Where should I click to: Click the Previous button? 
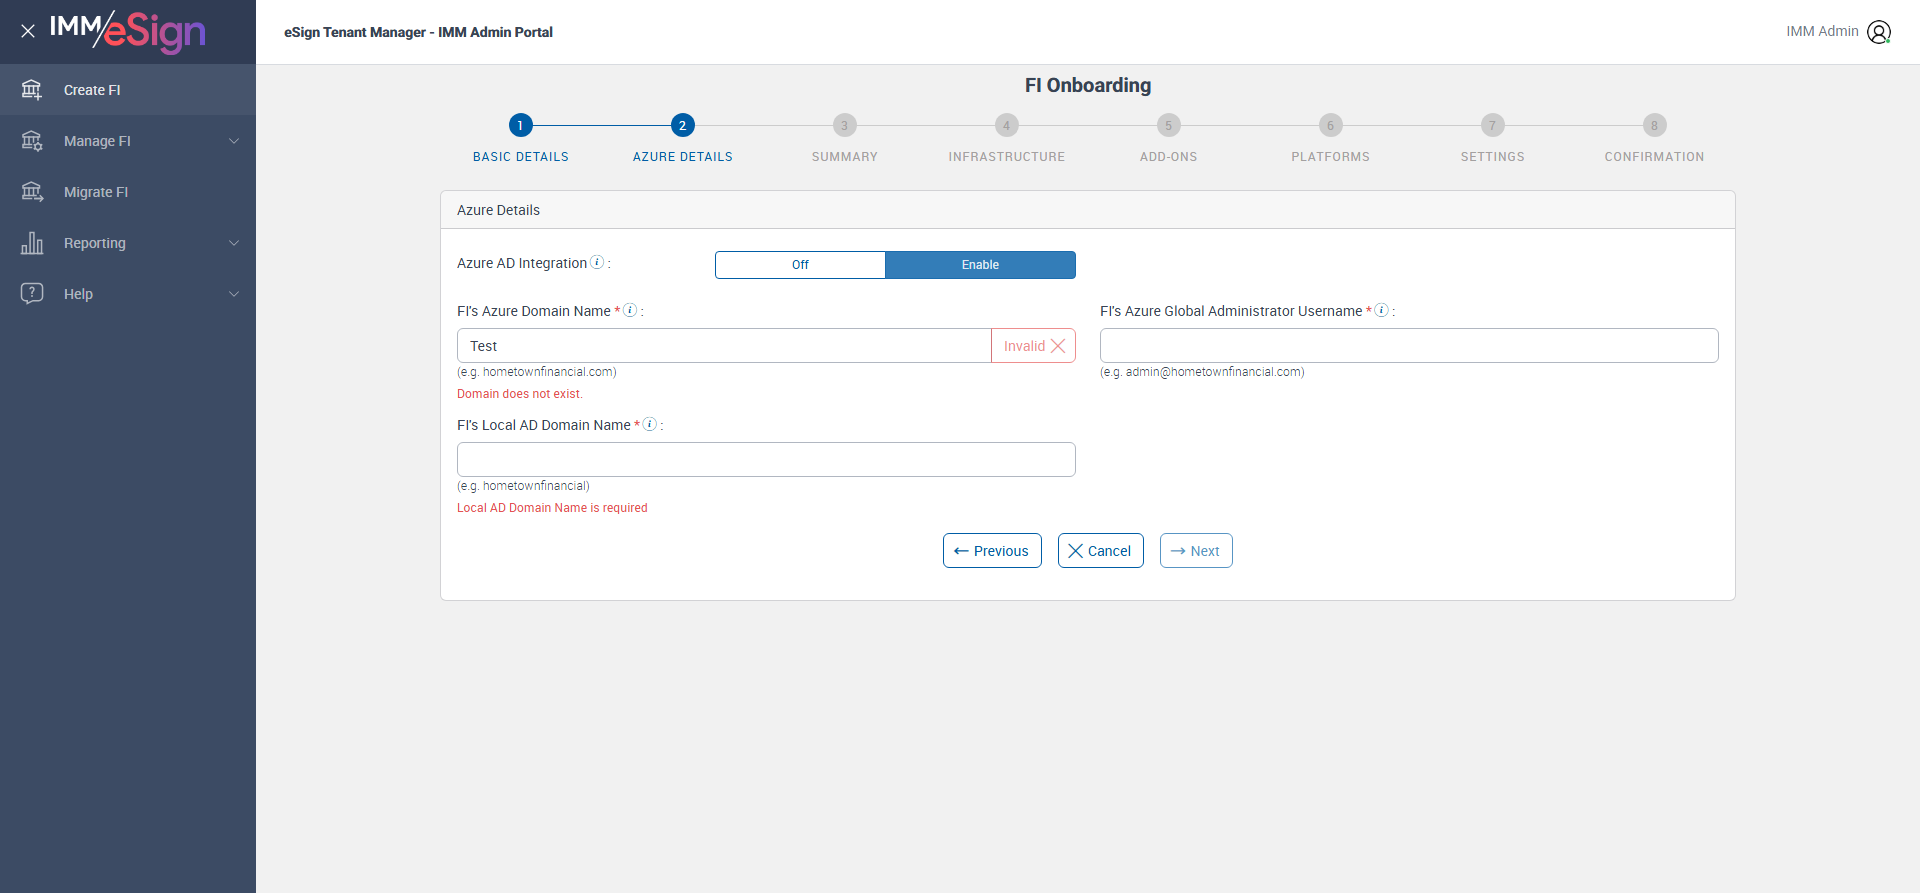click(992, 551)
